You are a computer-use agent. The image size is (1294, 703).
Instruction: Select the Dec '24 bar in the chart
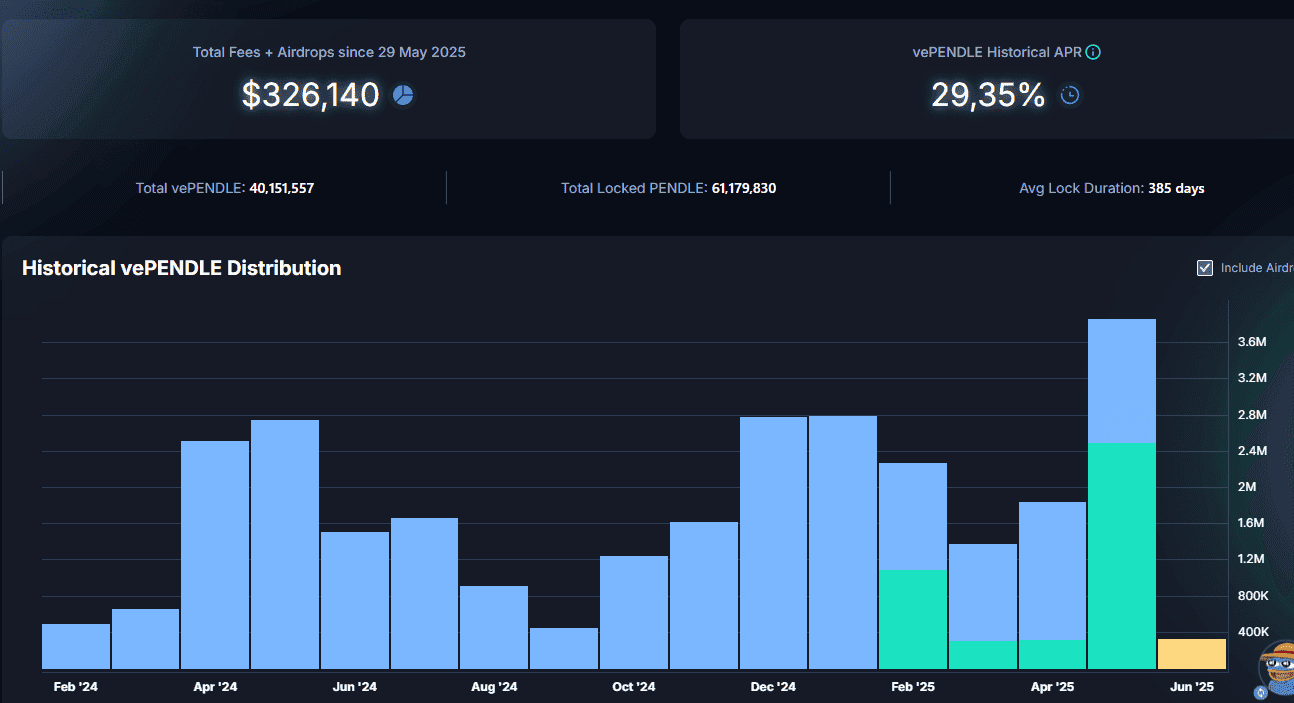[773, 543]
